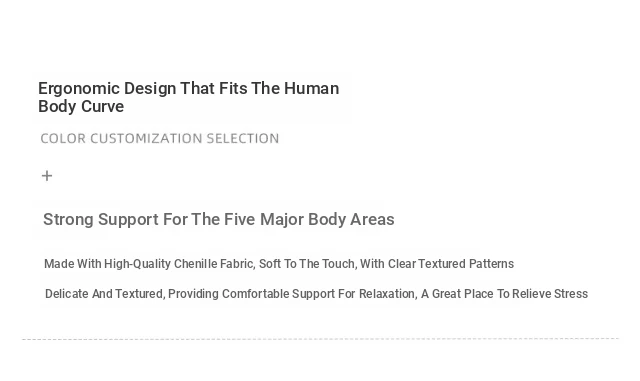Click the dashed horizontal divider line
Image resolution: width=640 pixels, height=381 pixels.
coord(320,339)
